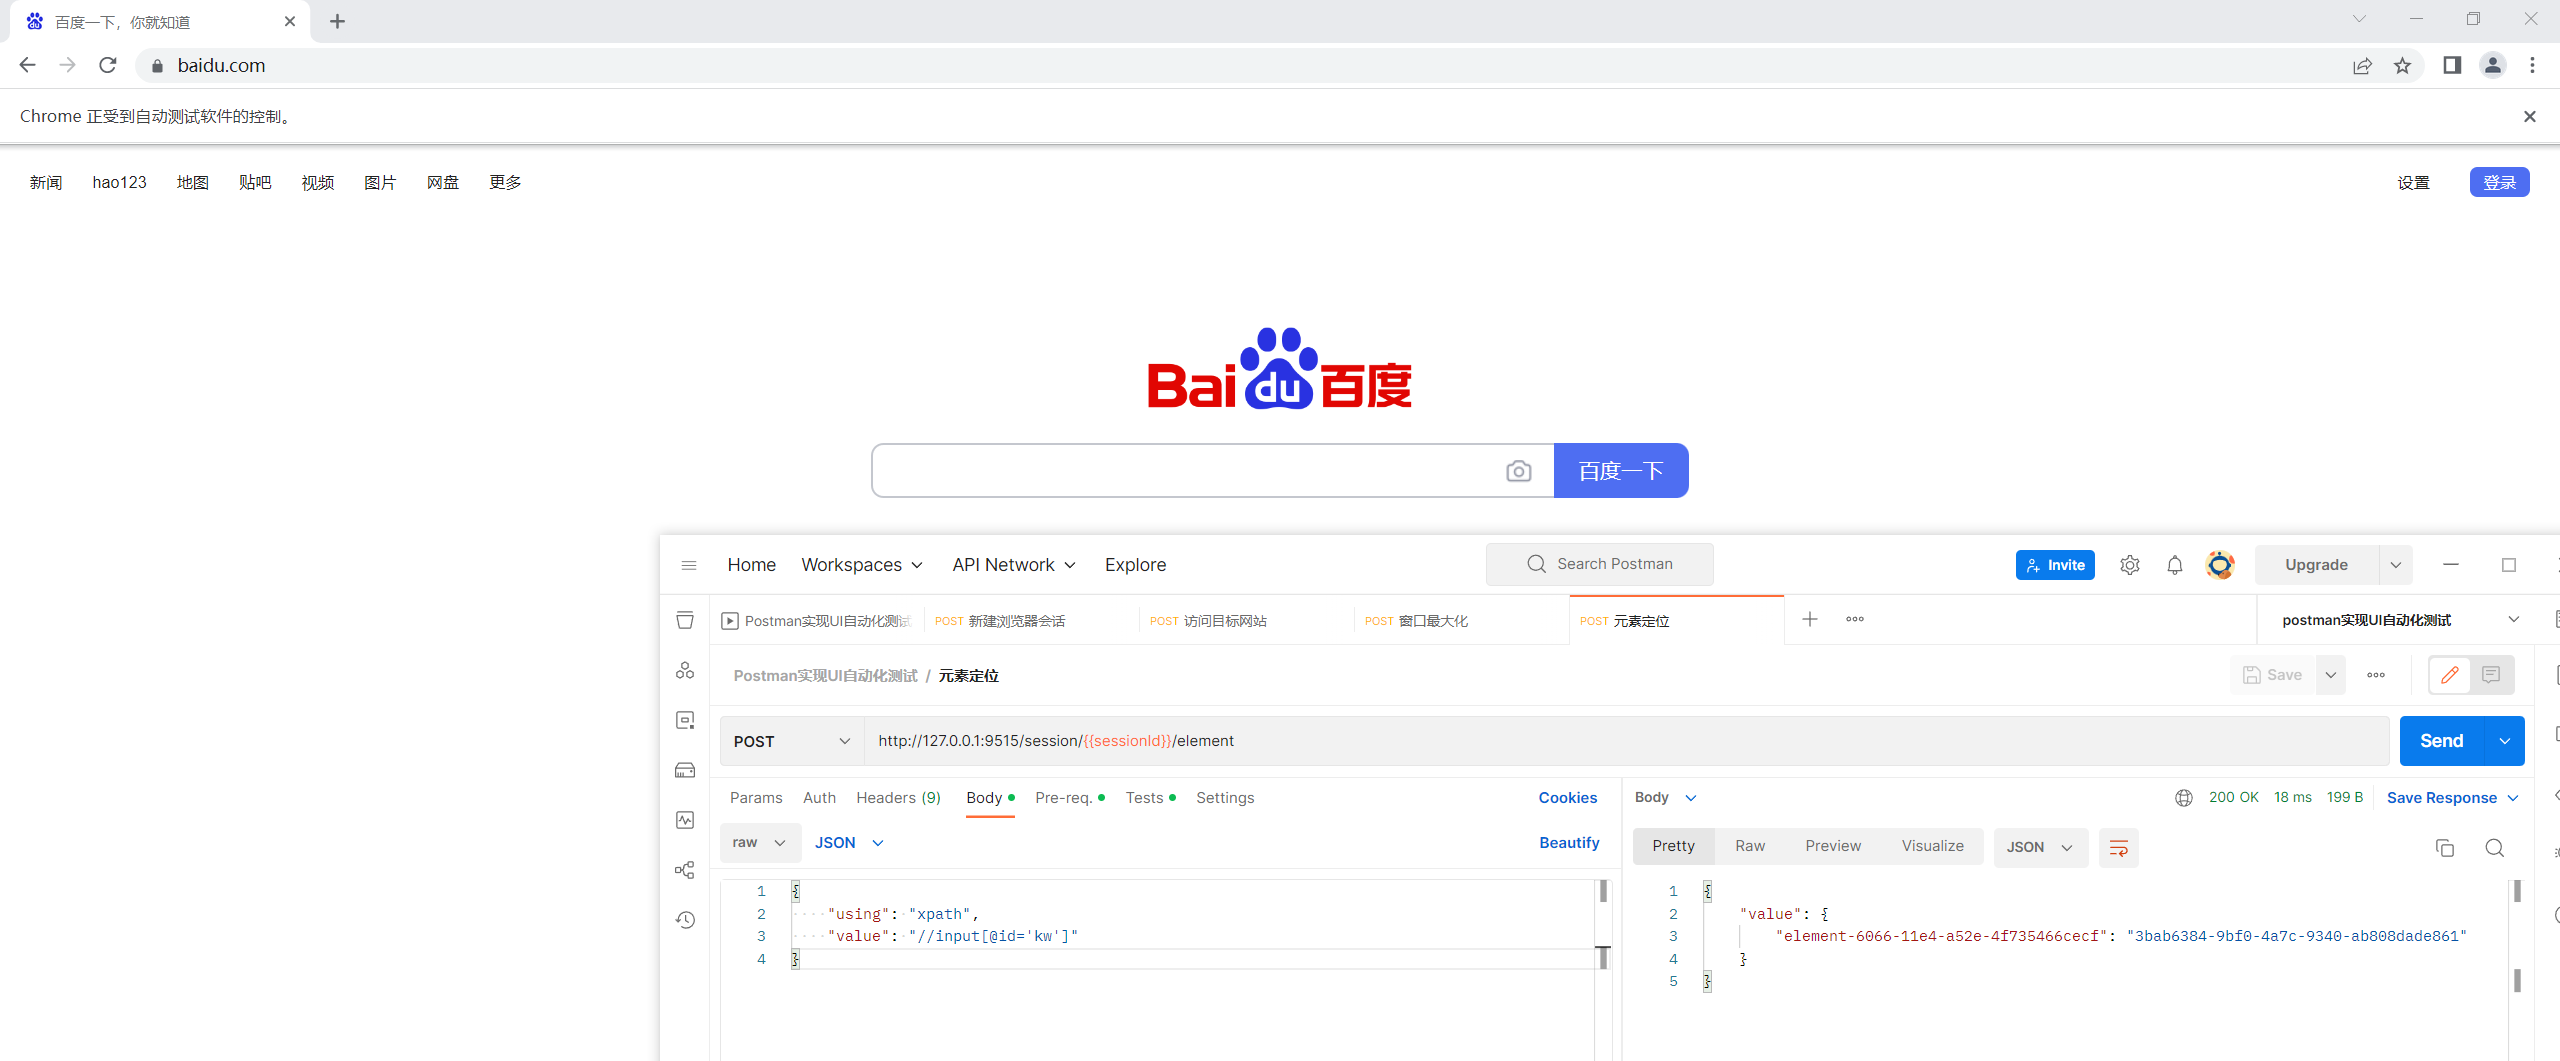Toggle response word wrap icon
The width and height of the screenshot is (2560, 1061).
2118,848
